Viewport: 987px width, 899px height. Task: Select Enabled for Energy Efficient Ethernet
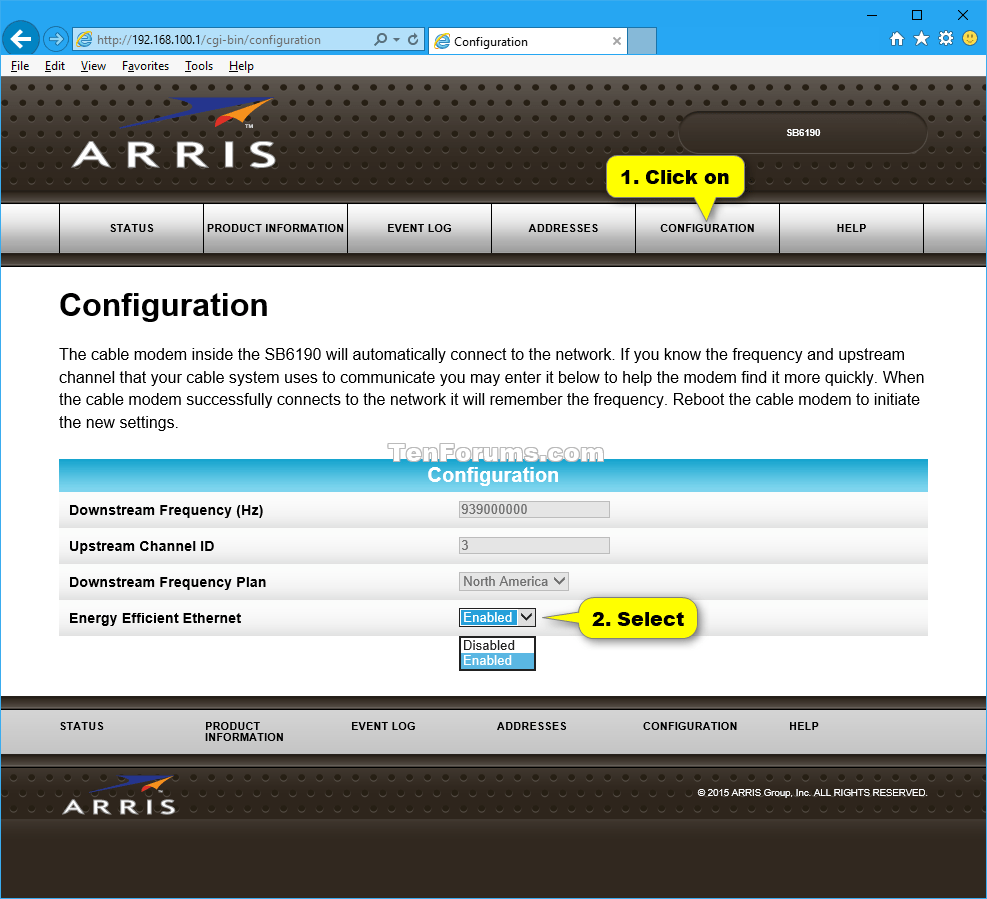point(490,661)
